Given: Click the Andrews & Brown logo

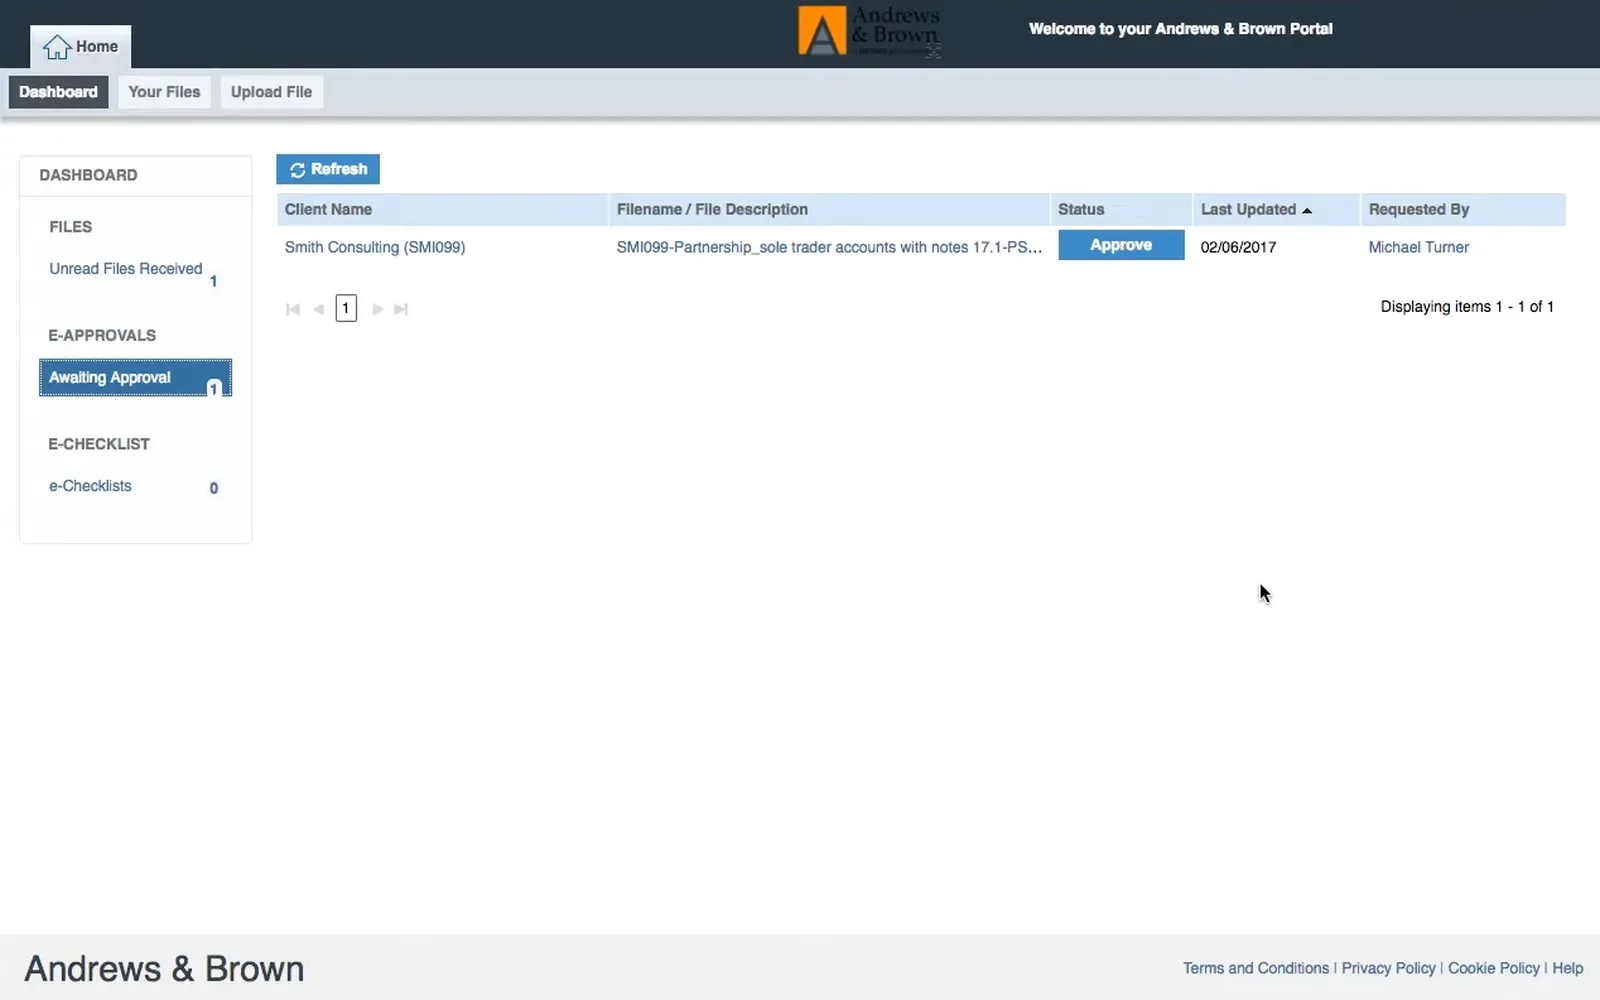Looking at the screenshot, I should 869,31.
